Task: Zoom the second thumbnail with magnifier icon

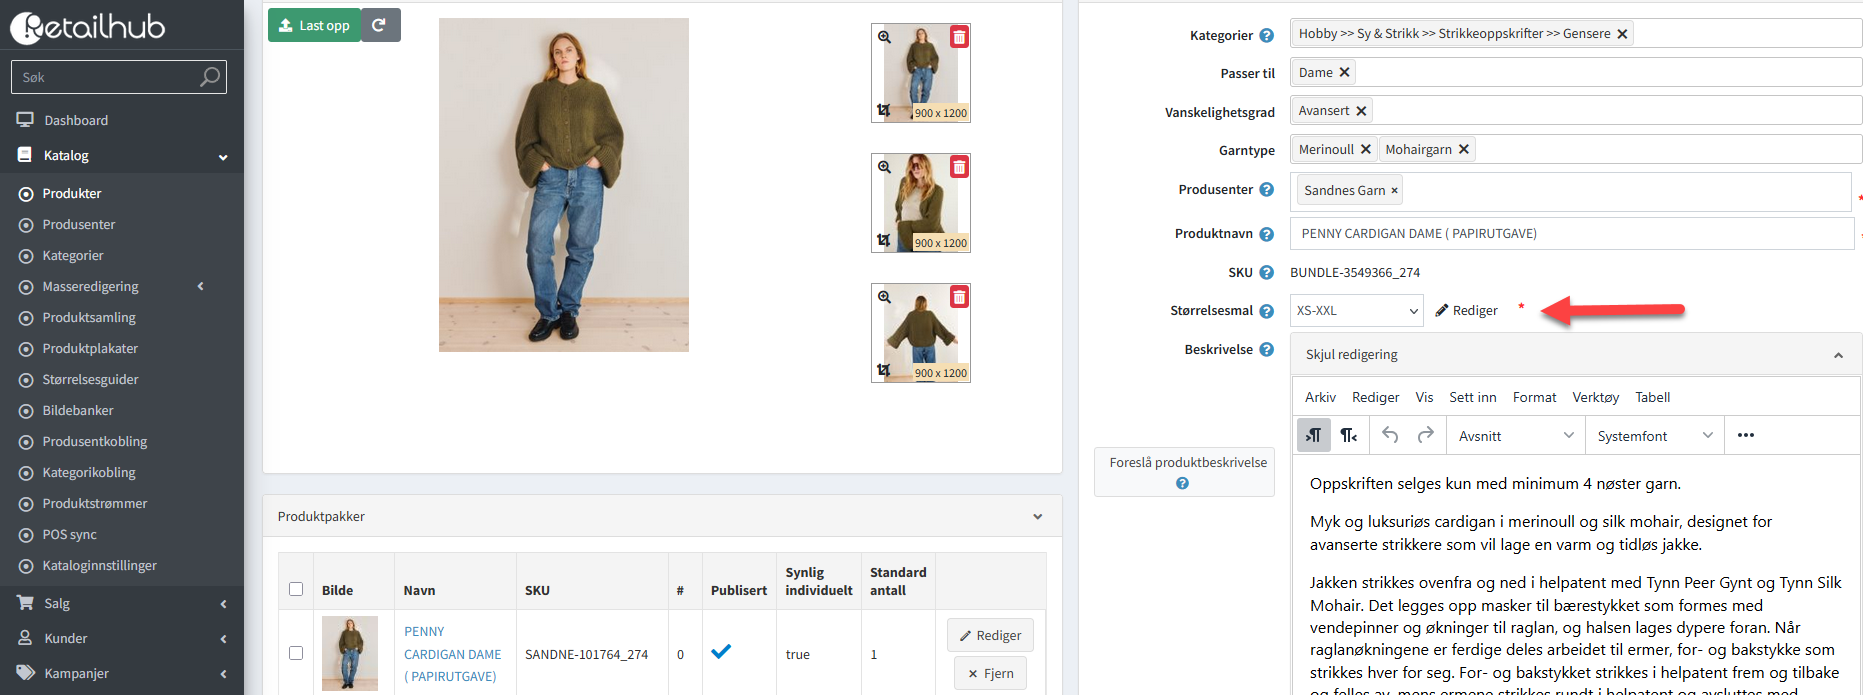Action: [x=884, y=167]
